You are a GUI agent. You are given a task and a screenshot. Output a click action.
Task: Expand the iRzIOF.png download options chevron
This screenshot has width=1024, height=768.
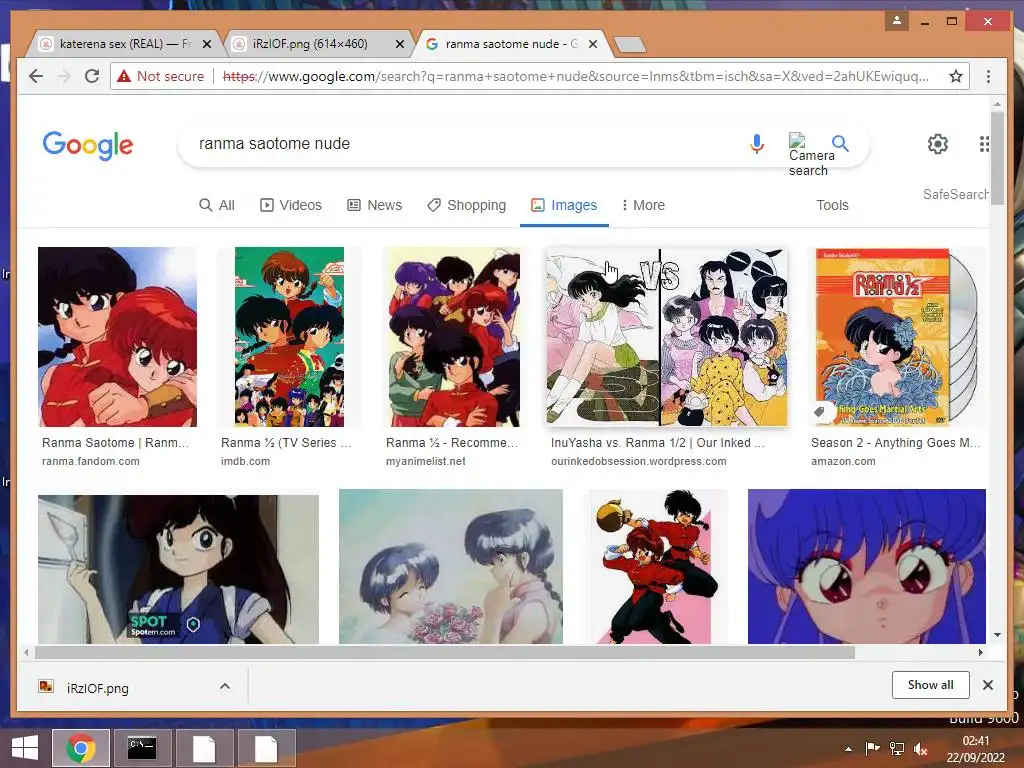pos(225,686)
